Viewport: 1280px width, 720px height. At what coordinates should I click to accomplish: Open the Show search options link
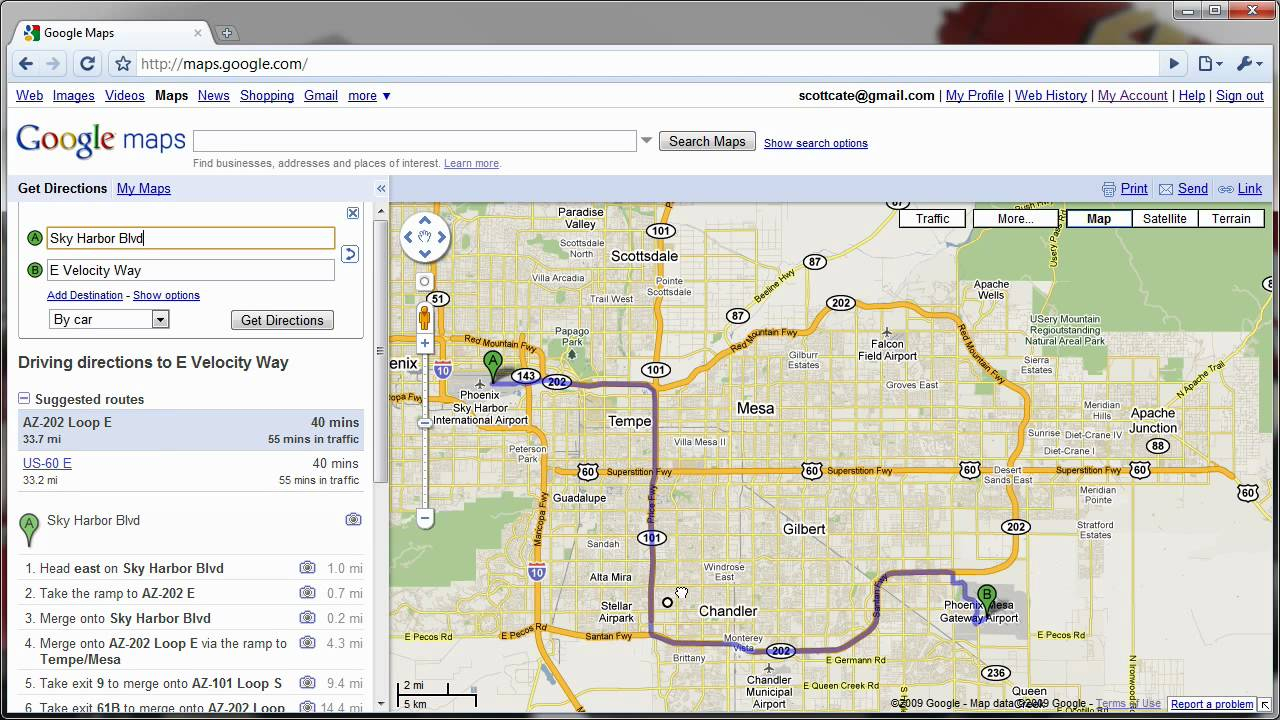point(816,143)
